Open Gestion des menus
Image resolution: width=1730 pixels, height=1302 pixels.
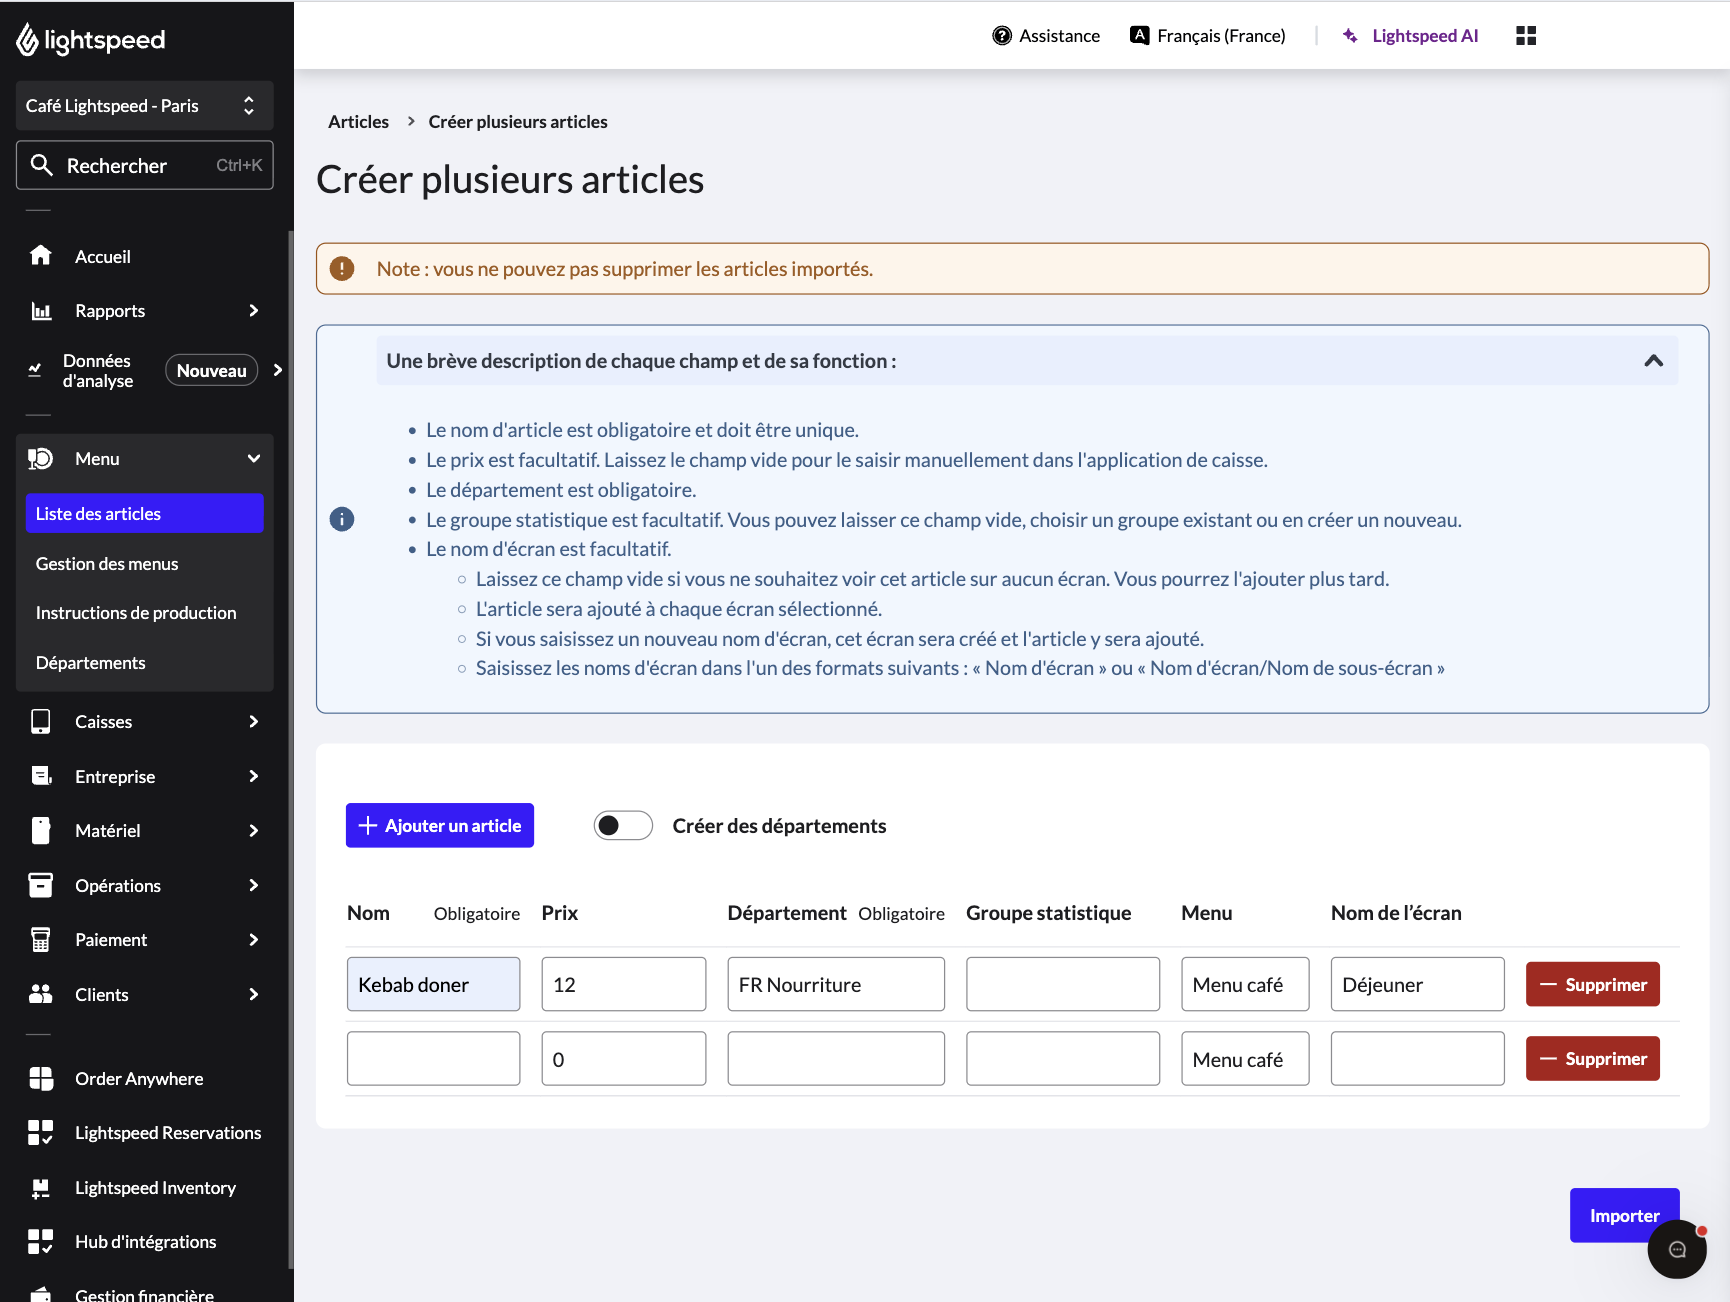coord(107,564)
